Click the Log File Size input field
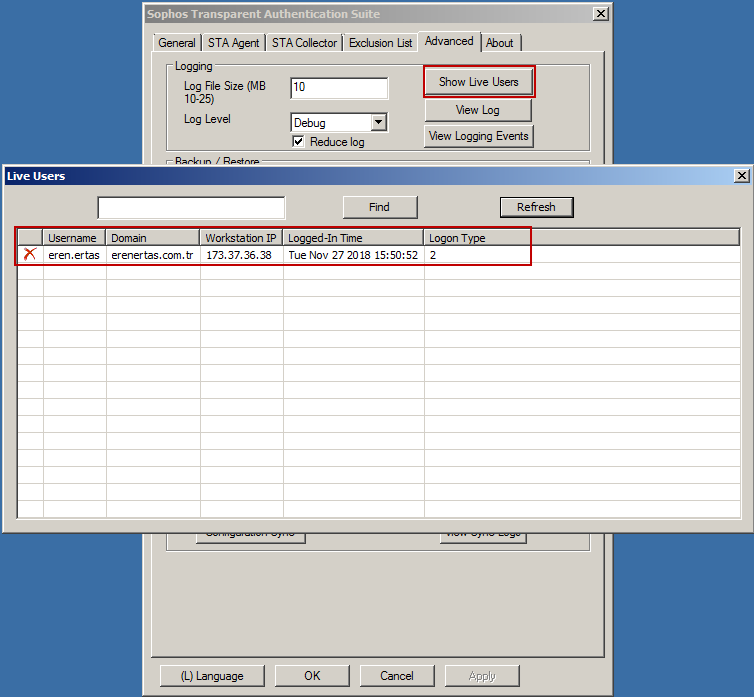This screenshot has width=754, height=697. (339, 88)
